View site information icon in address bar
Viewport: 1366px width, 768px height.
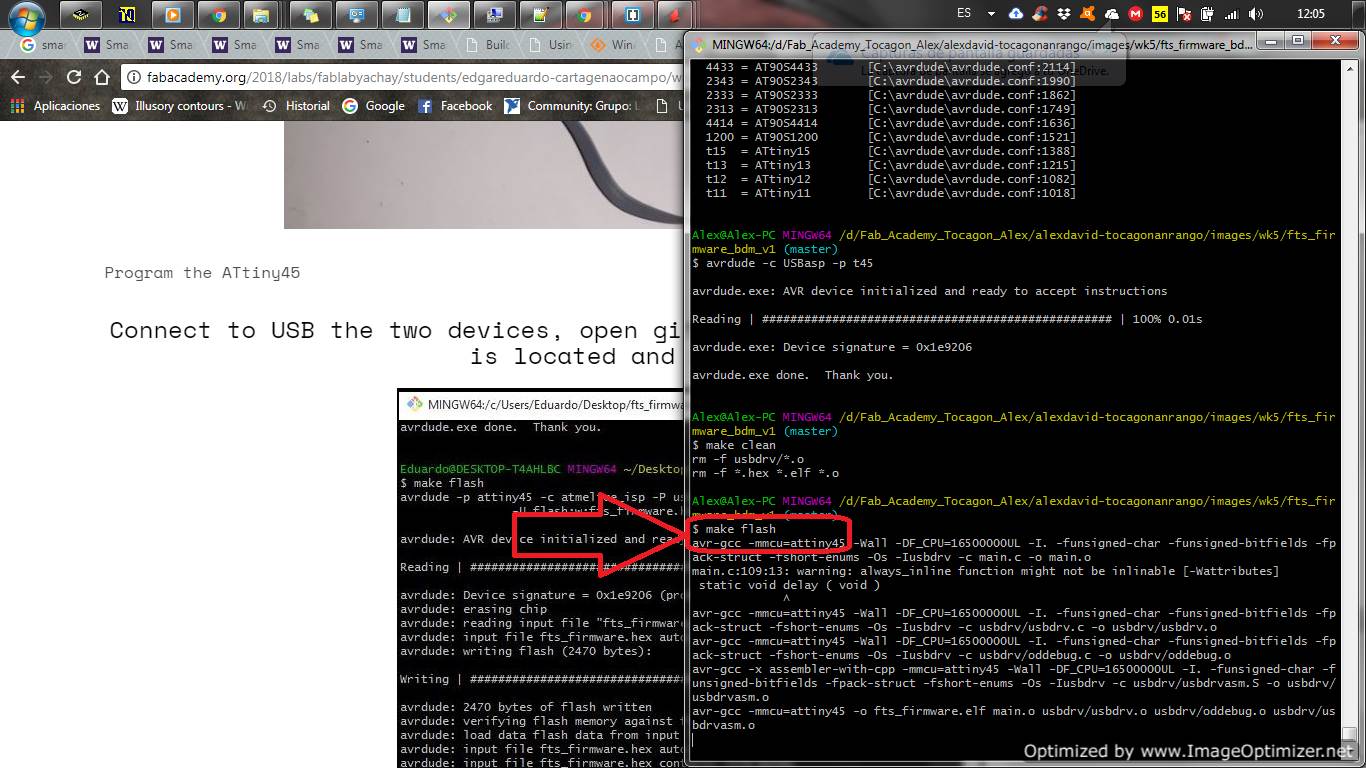(x=134, y=77)
